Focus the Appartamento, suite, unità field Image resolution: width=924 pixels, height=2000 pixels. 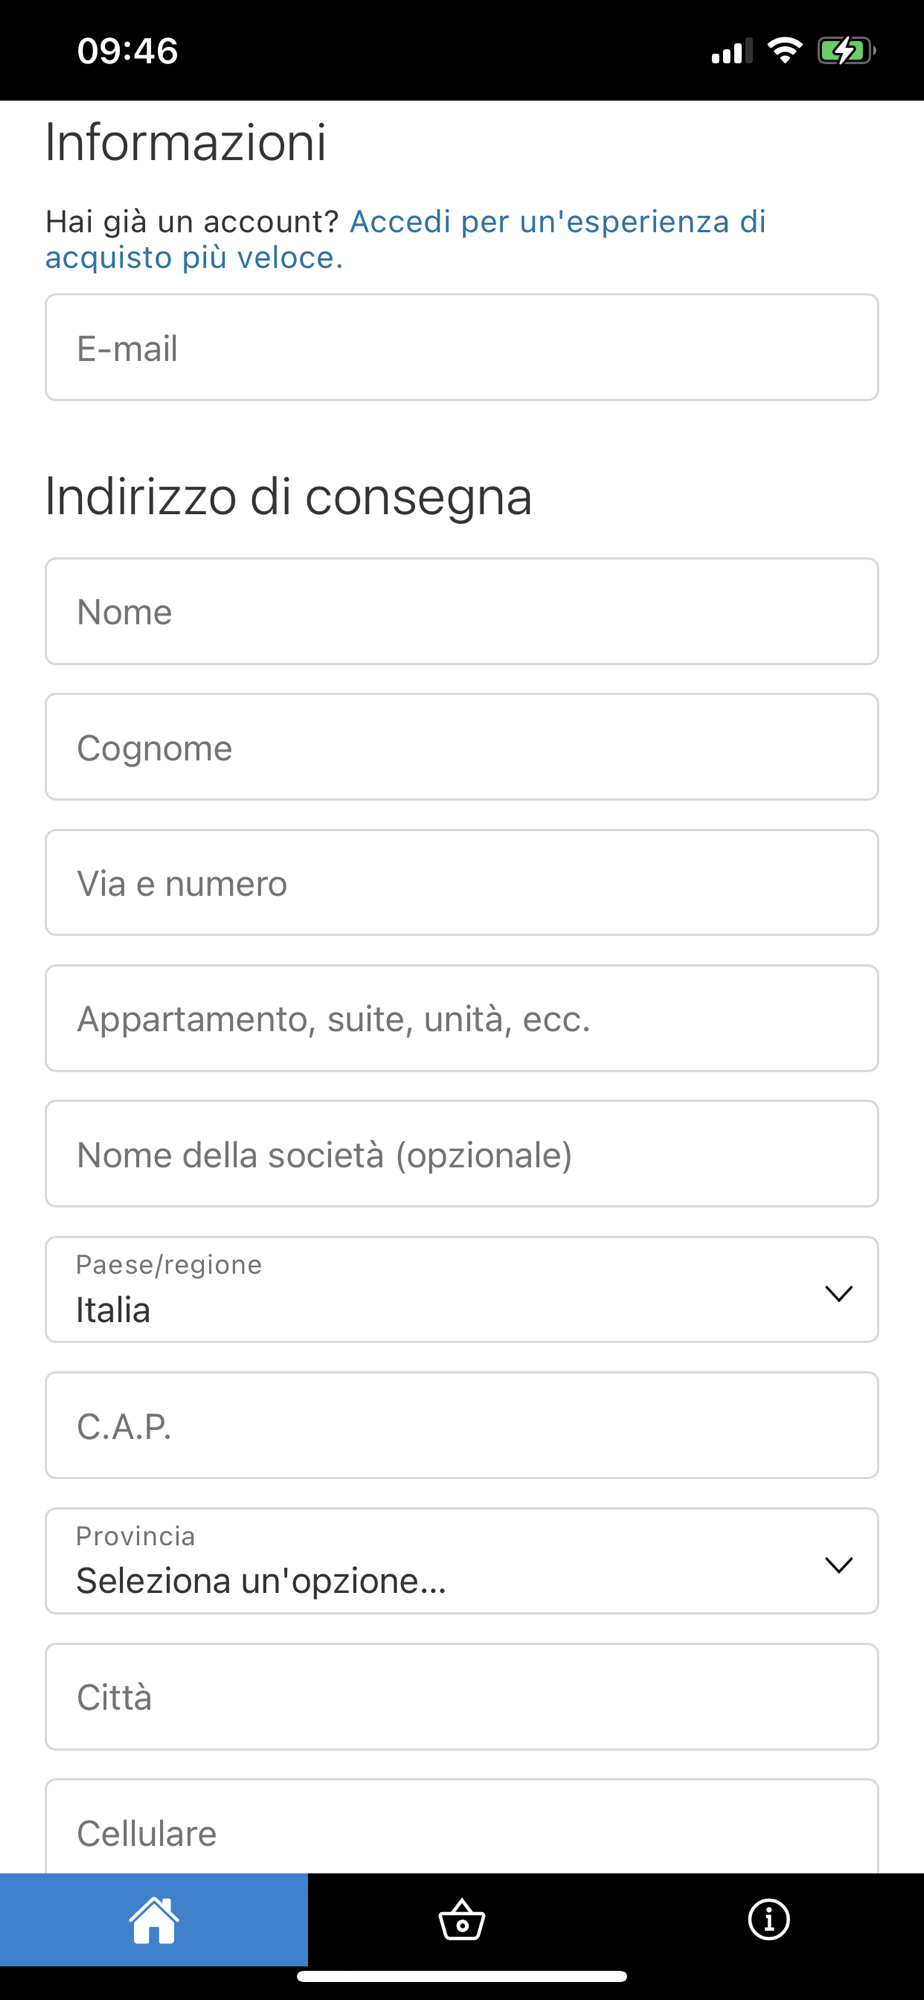click(462, 1019)
